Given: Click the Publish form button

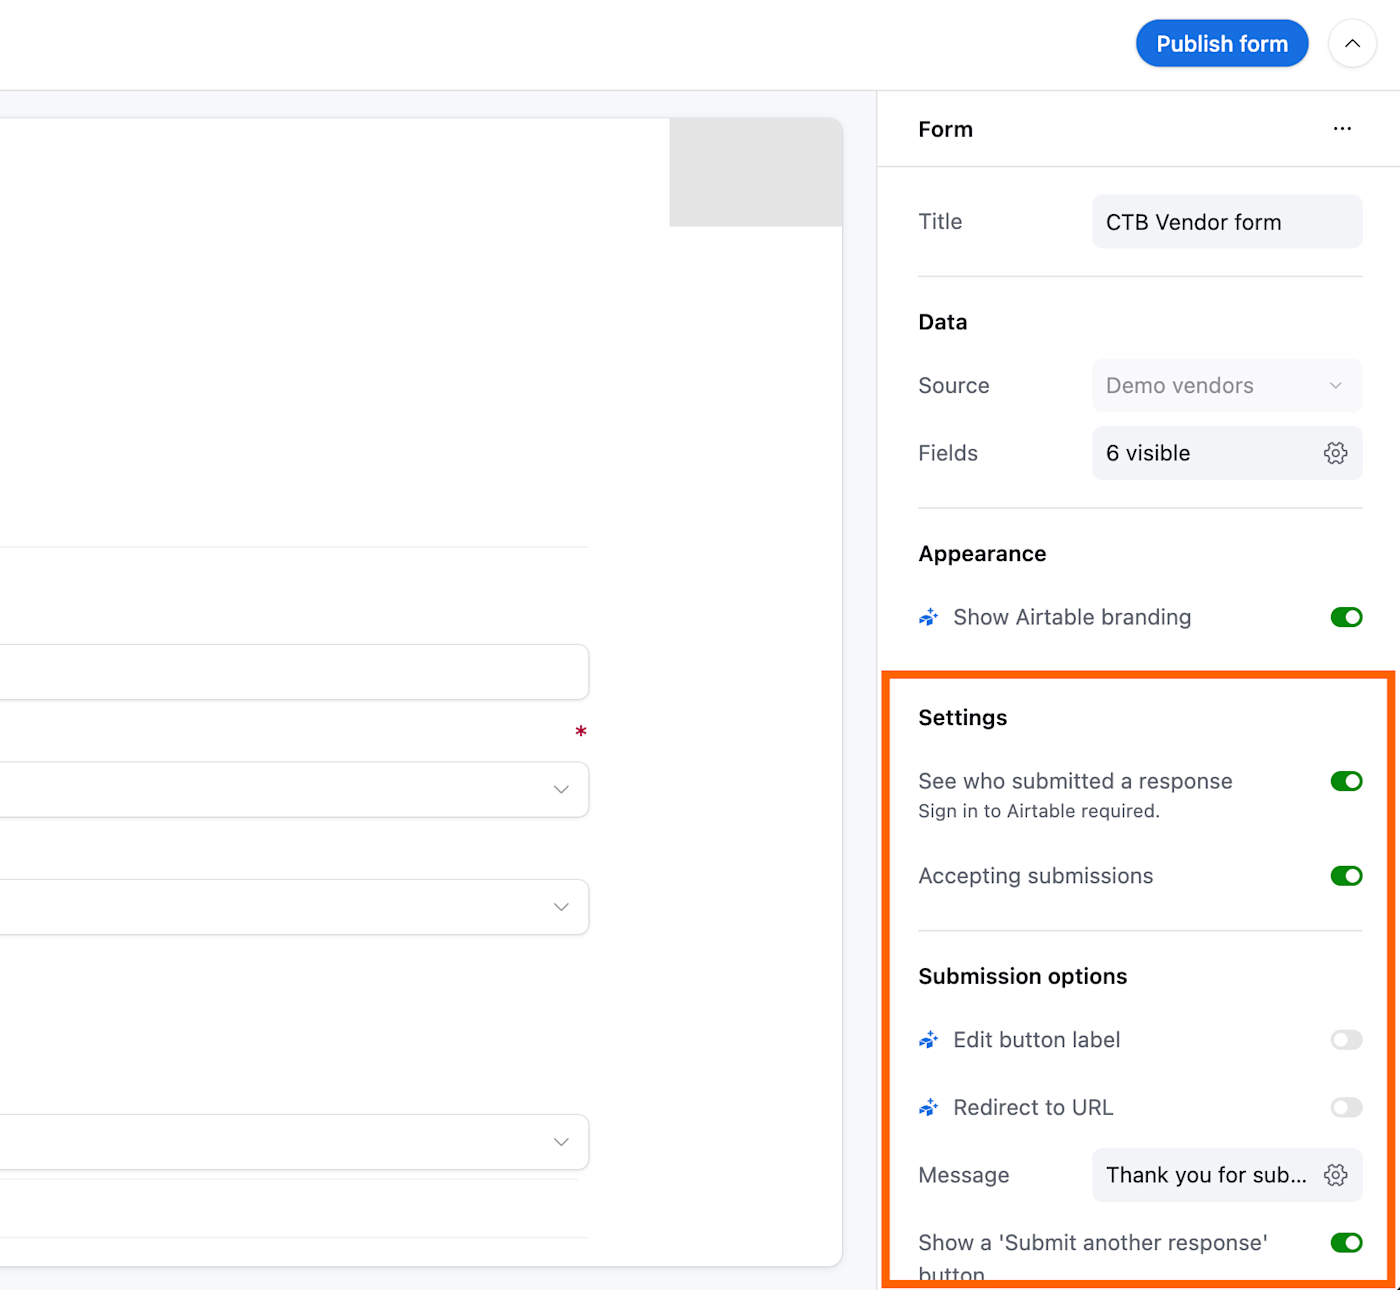Looking at the screenshot, I should click(x=1222, y=44).
